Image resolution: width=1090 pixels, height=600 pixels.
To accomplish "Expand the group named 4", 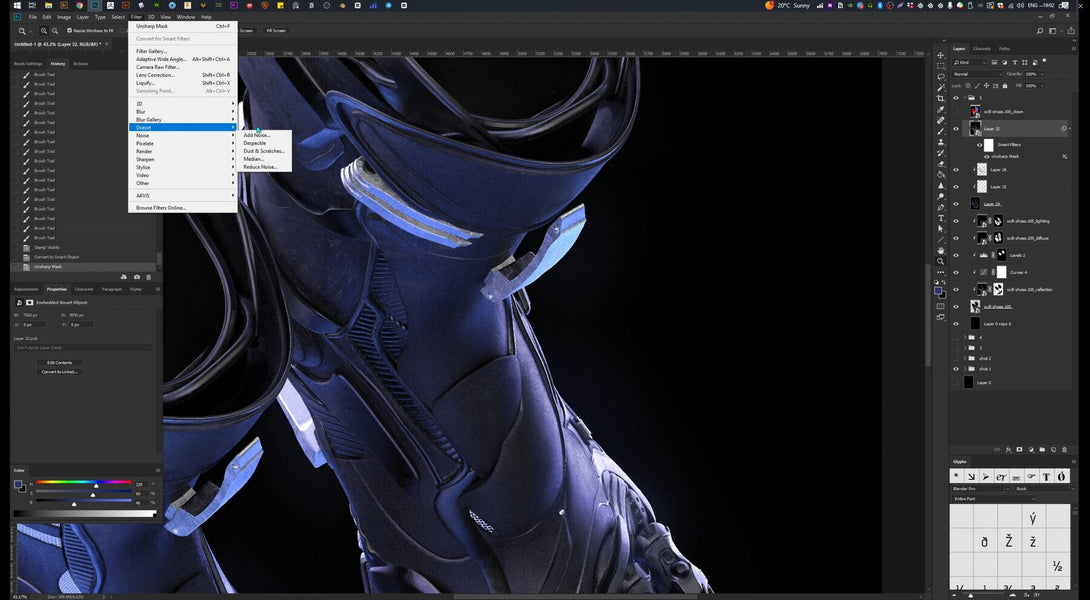I will (963, 337).
